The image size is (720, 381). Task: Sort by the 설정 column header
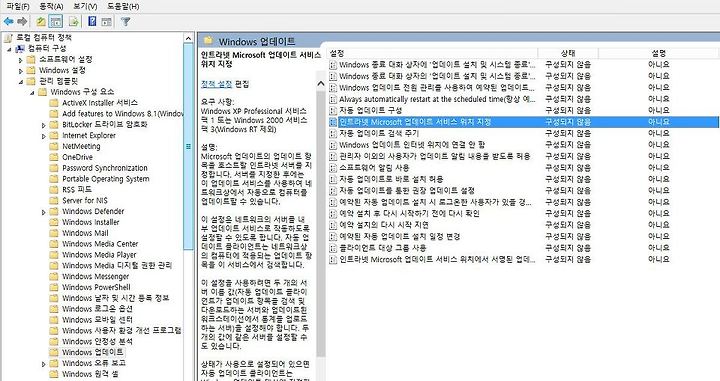tap(433, 53)
